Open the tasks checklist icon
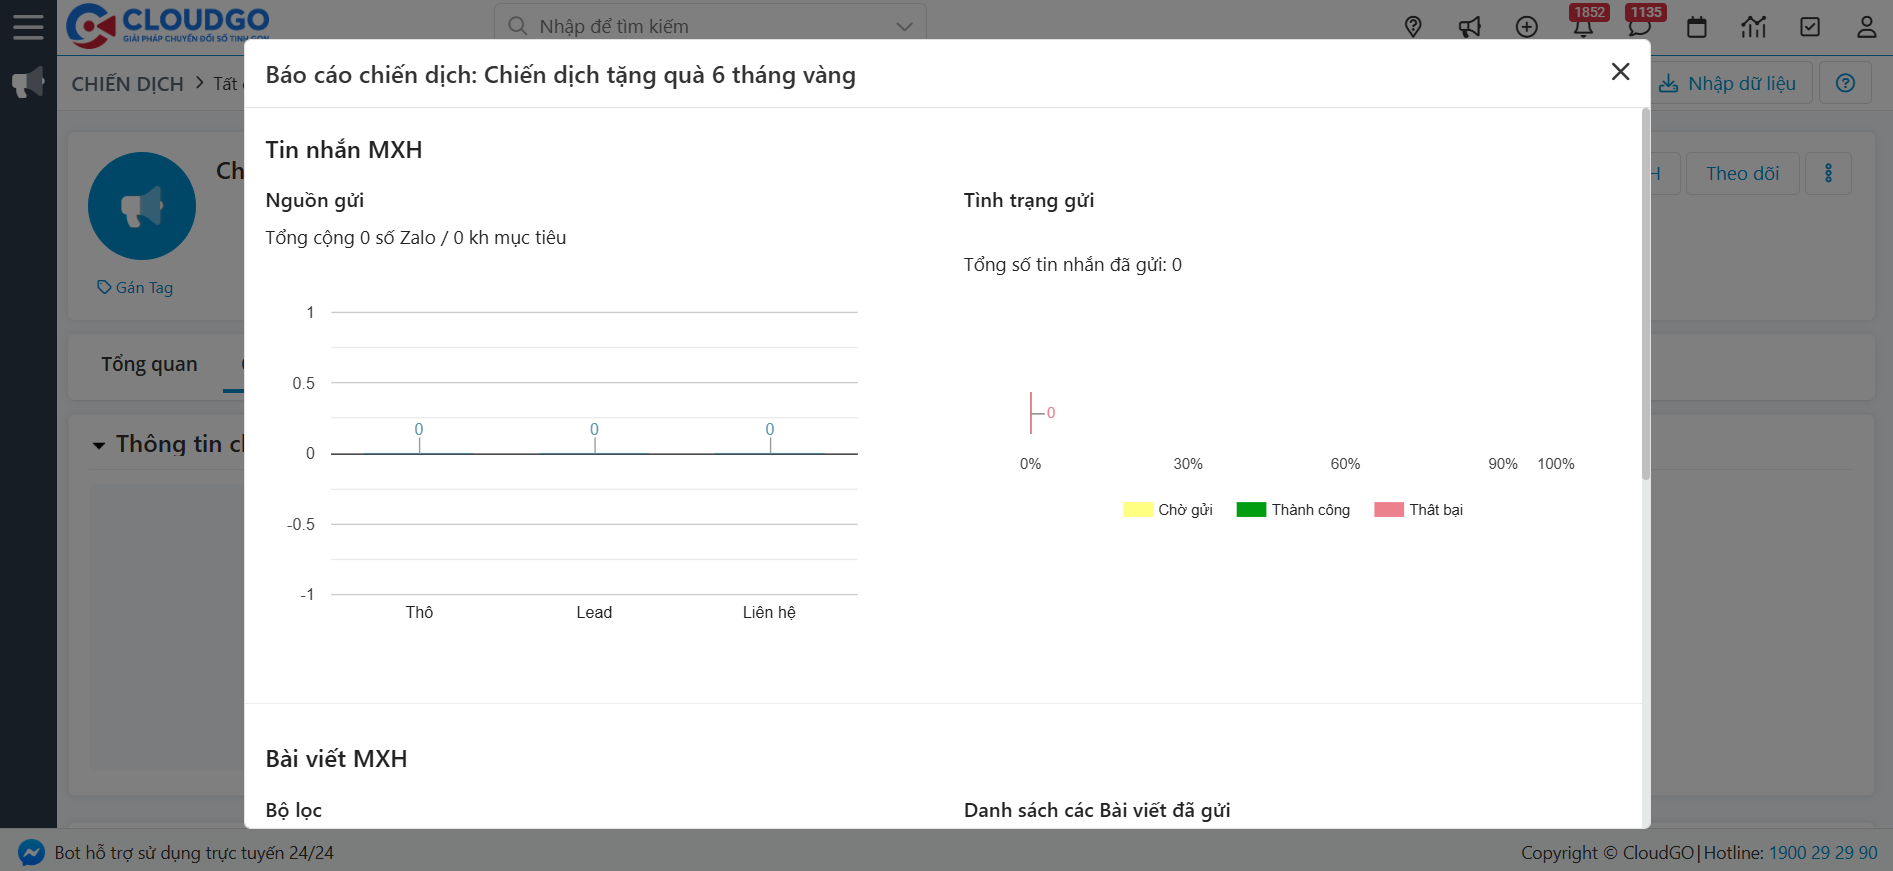 pos(1810,27)
